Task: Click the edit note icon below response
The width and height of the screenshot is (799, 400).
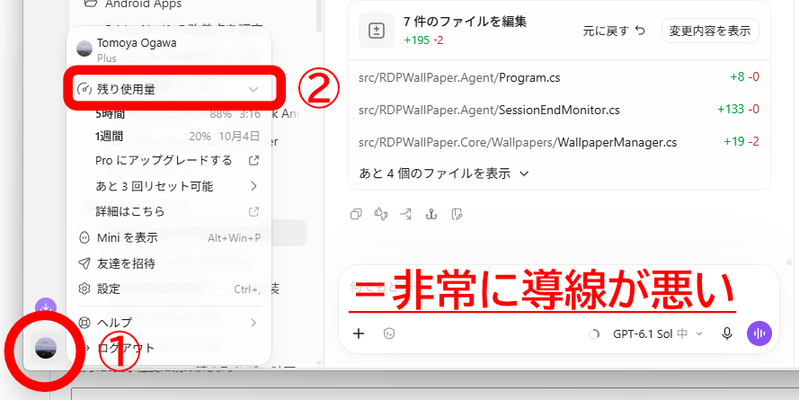Action: (457, 215)
